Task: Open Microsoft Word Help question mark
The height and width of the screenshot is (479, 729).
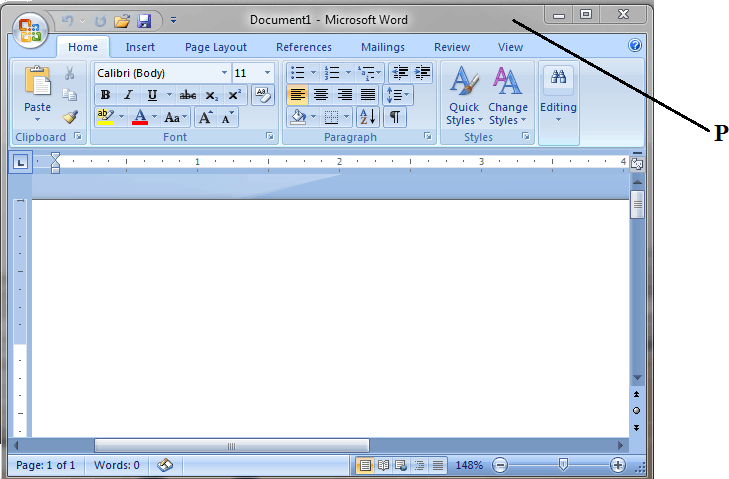Action: pos(635,46)
